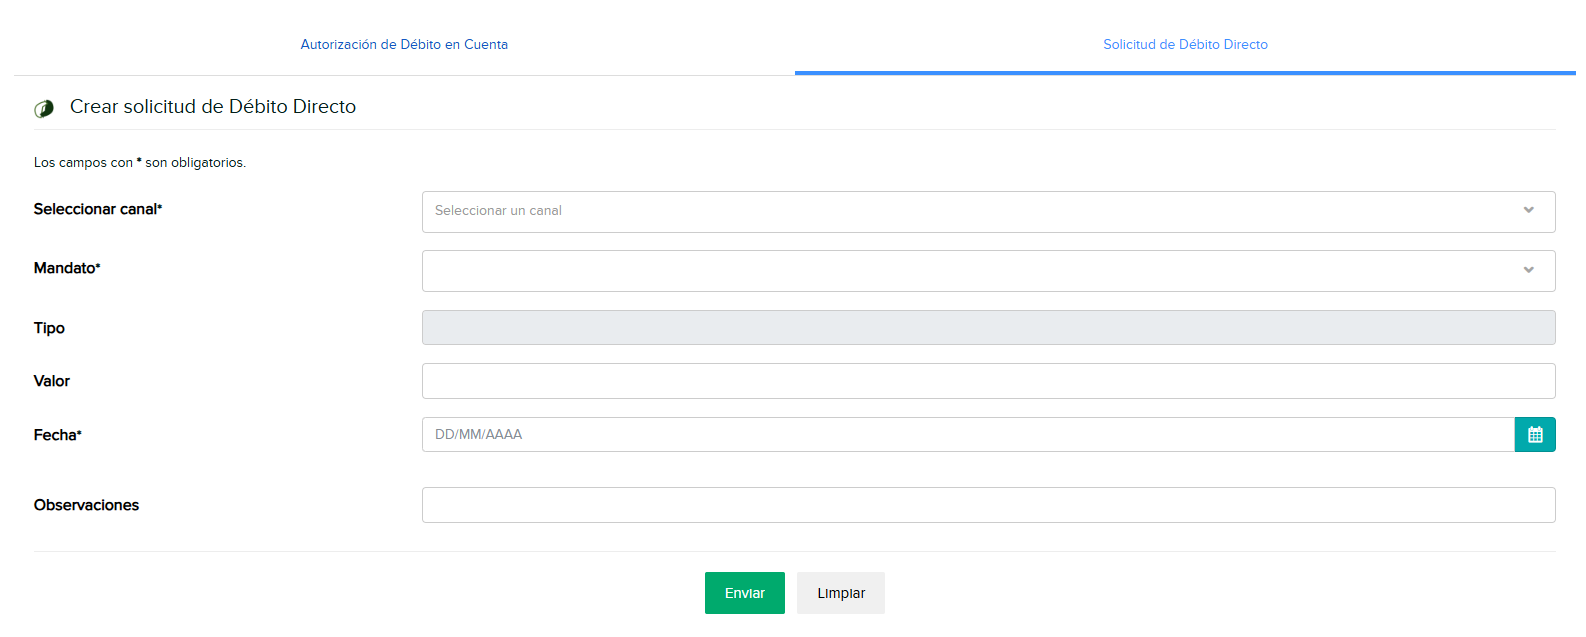Click the 'Mandato*' field label
This screenshot has height=637, width=1586.
click(67, 268)
